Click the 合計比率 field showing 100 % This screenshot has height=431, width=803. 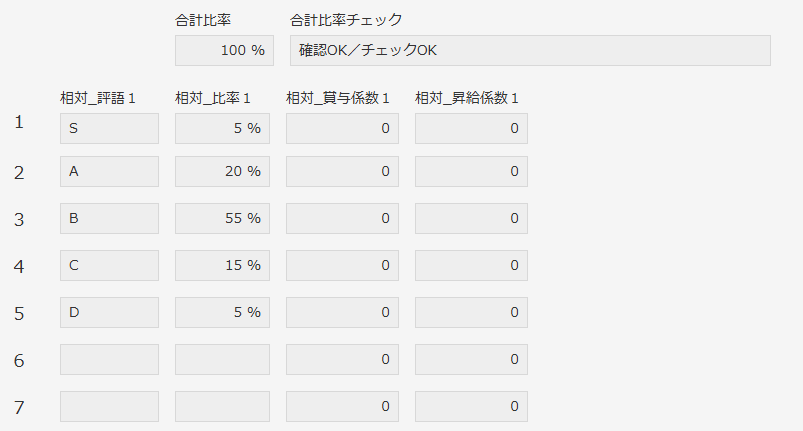(224, 50)
